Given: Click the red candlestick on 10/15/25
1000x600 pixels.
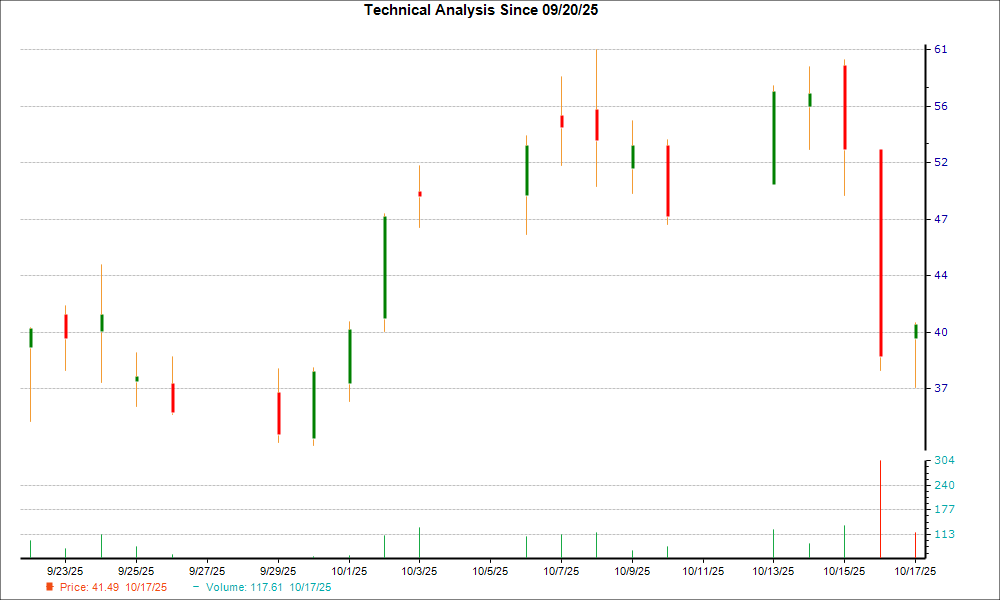Looking at the screenshot, I should [845, 107].
